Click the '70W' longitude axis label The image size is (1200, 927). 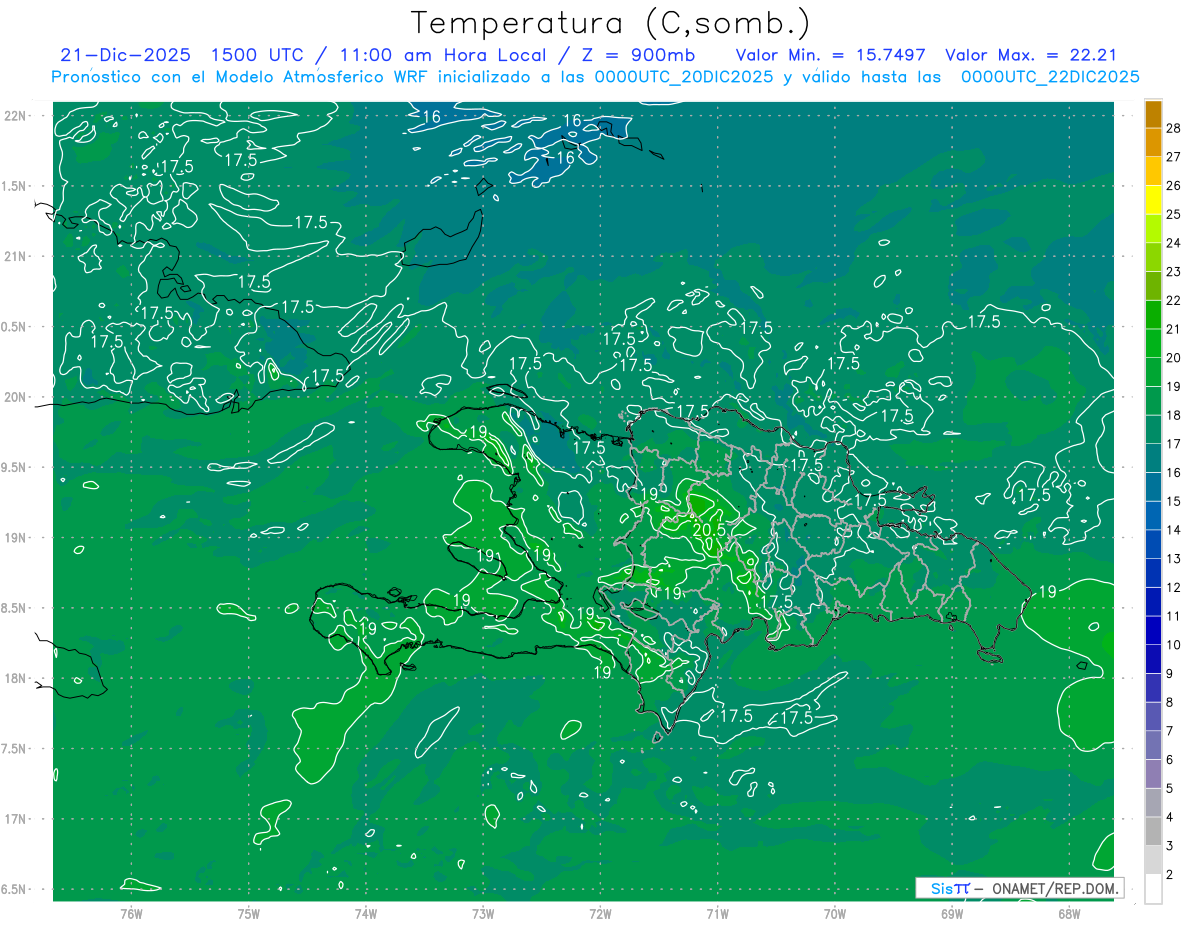[834, 913]
